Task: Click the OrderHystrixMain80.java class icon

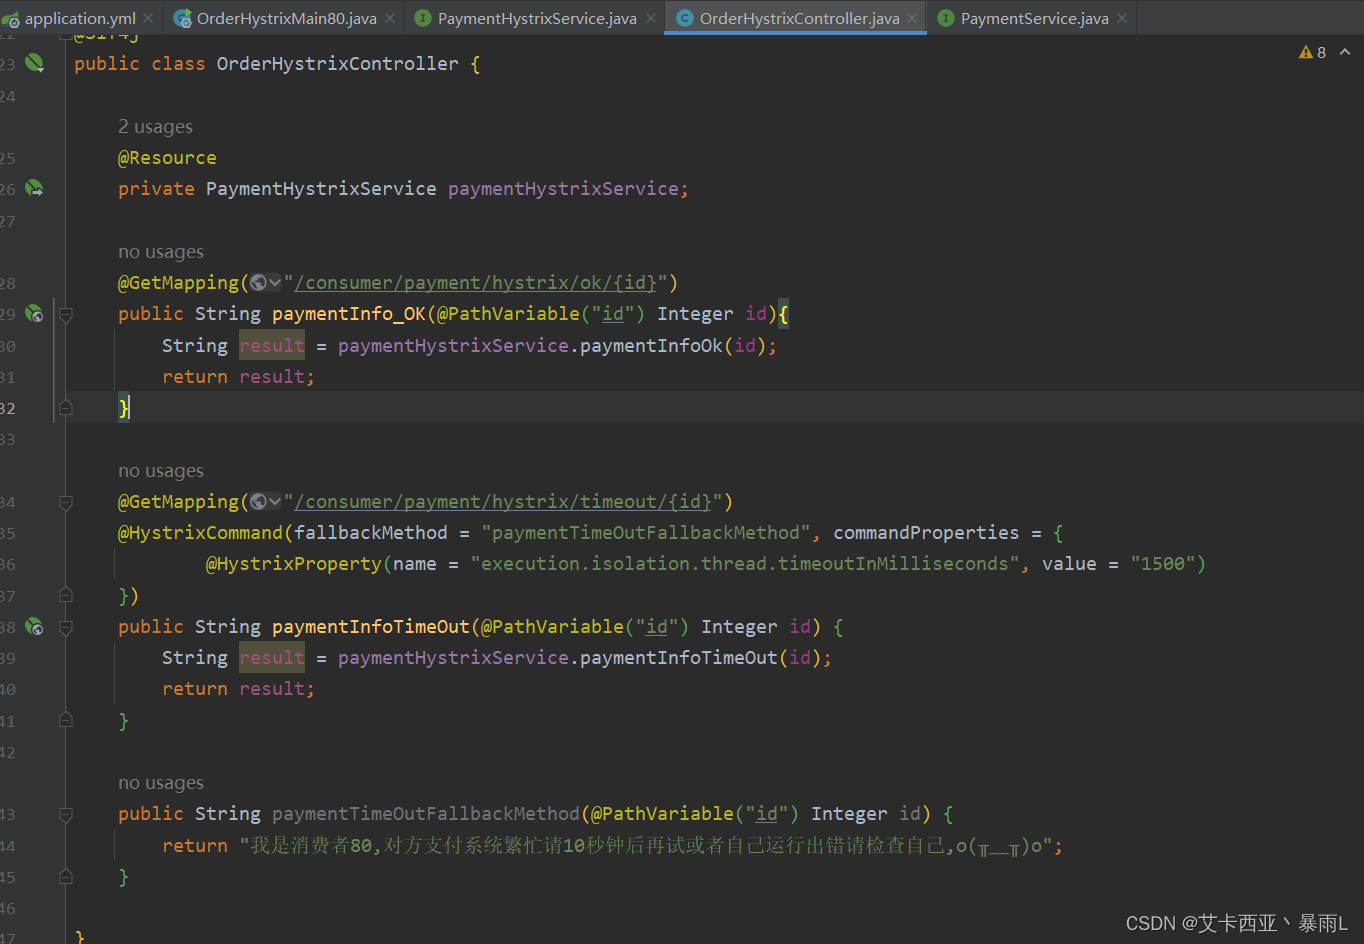Action: (x=182, y=18)
